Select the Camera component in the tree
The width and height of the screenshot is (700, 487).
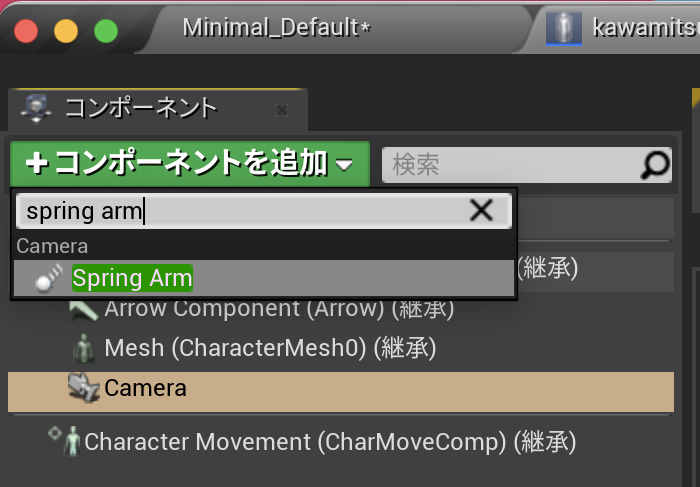tap(341, 388)
